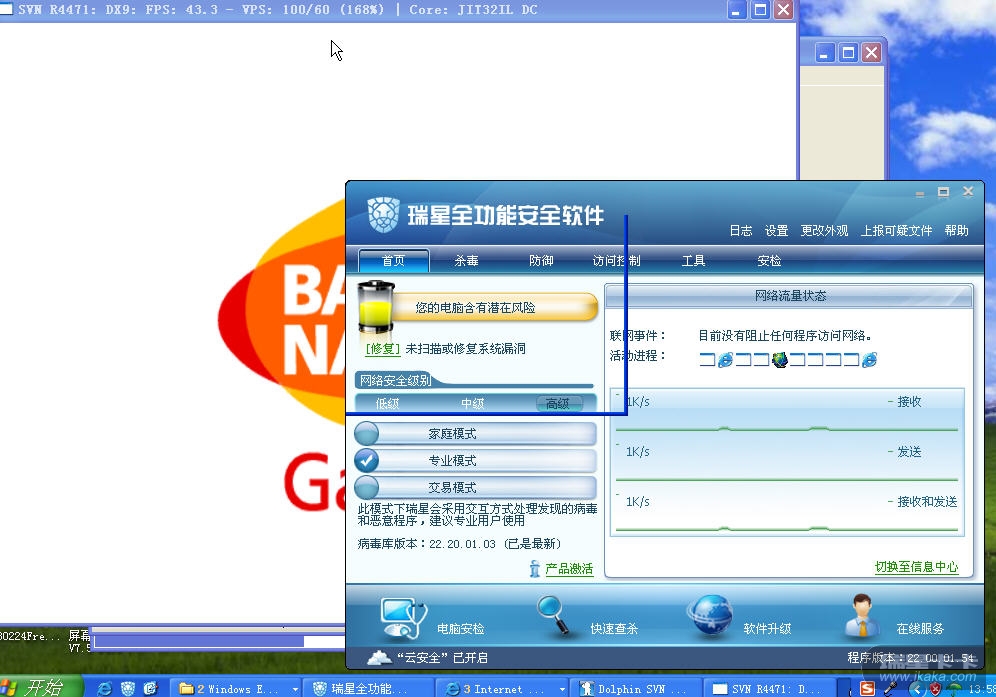Click the 发送 send traffic graph
This screenshot has width=996, height=697.
(x=786, y=463)
